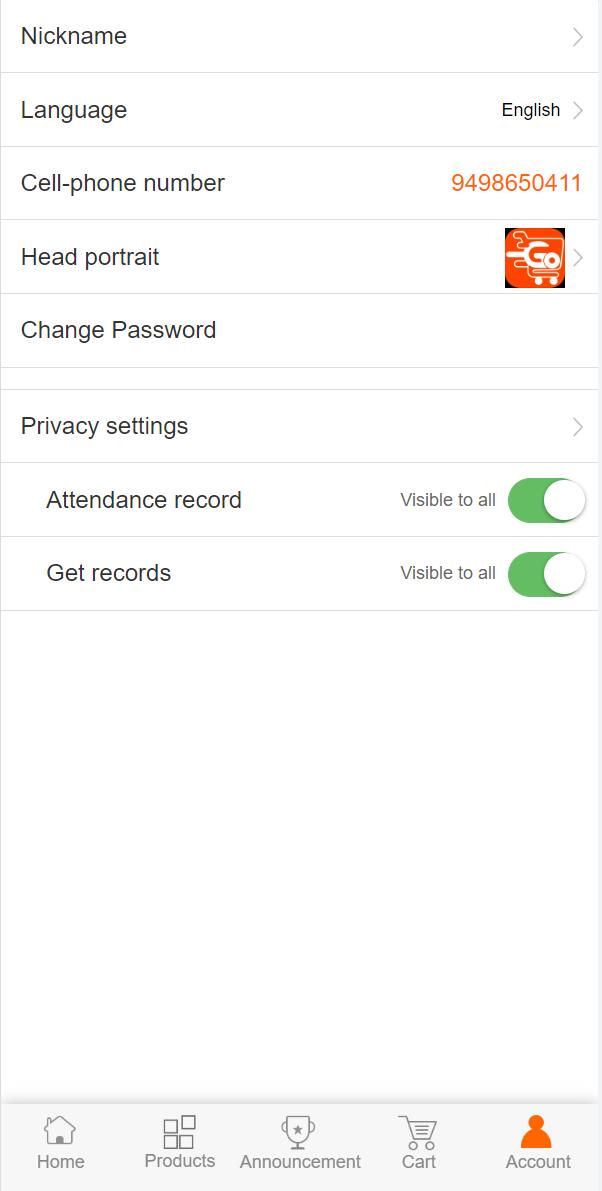602x1191 pixels.
Task: Open the Products grid icon
Action: (180, 1132)
